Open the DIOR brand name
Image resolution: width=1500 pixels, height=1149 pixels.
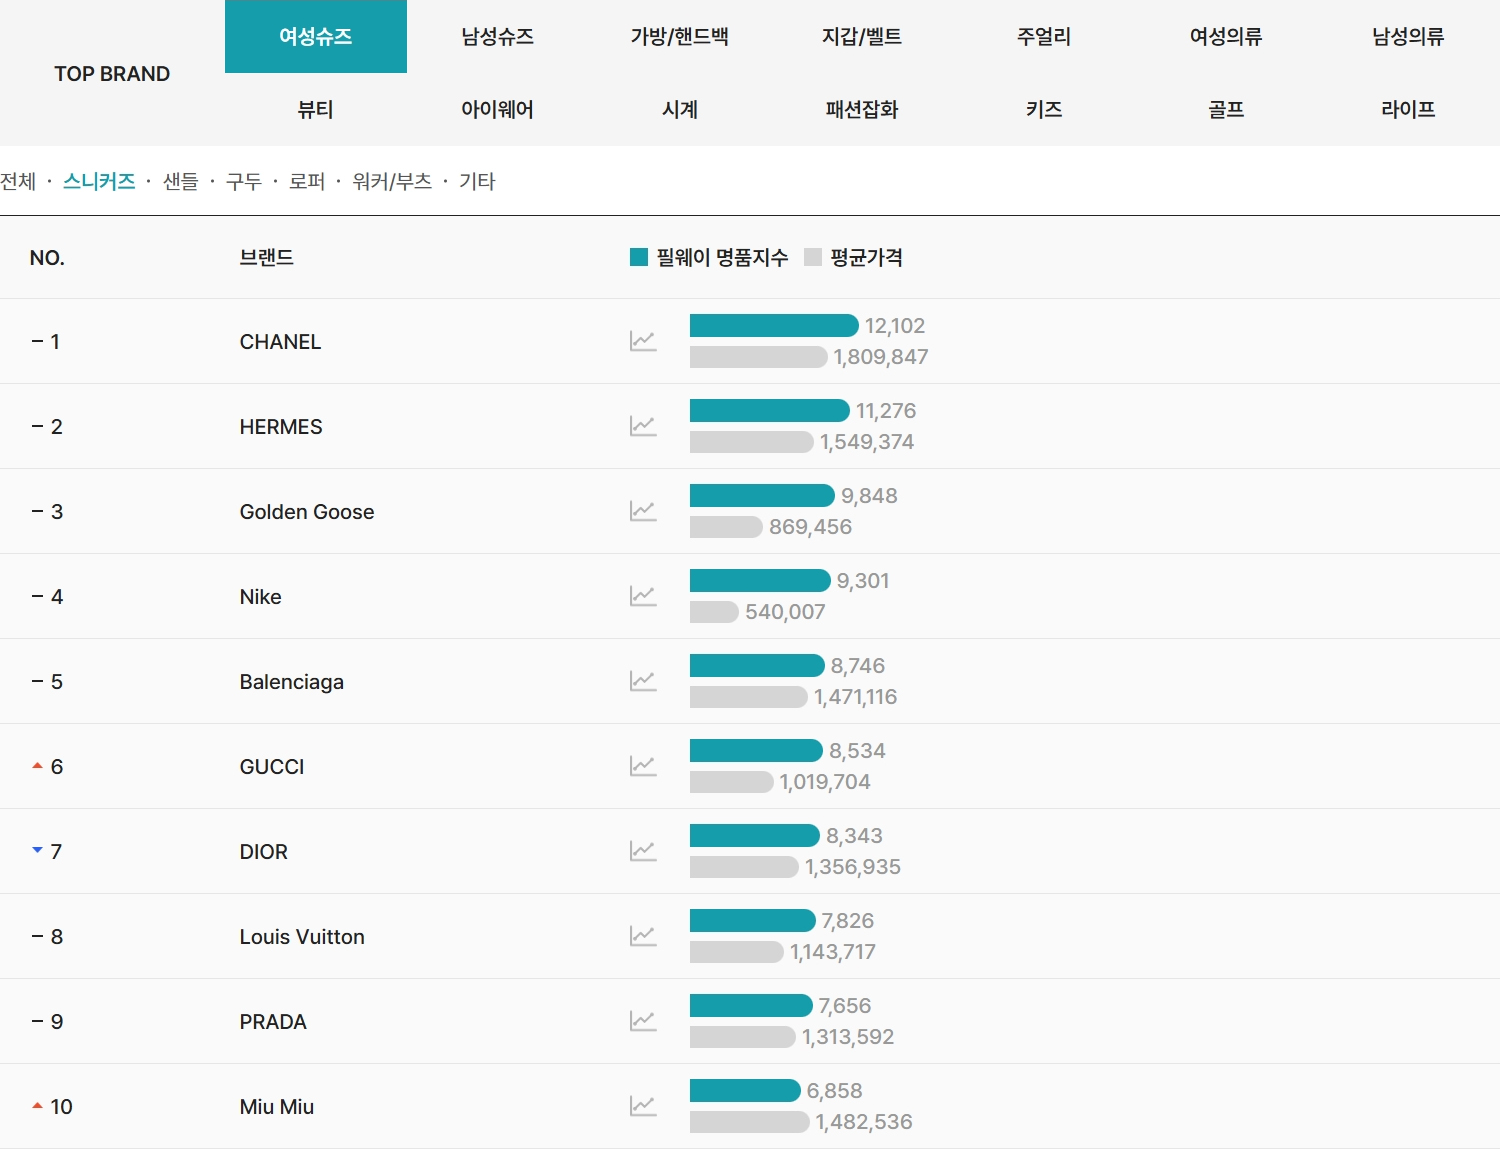point(263,852)
